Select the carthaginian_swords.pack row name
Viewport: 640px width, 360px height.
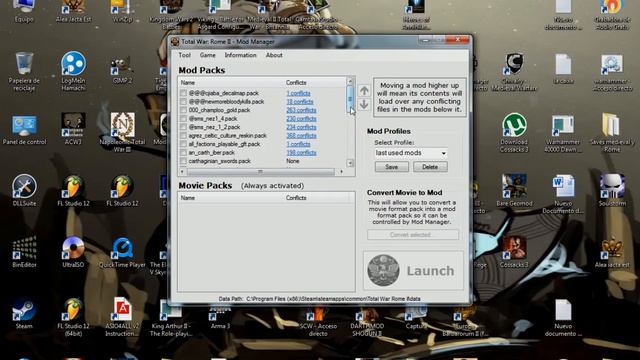pyautogui.click(x=220, y=161)
